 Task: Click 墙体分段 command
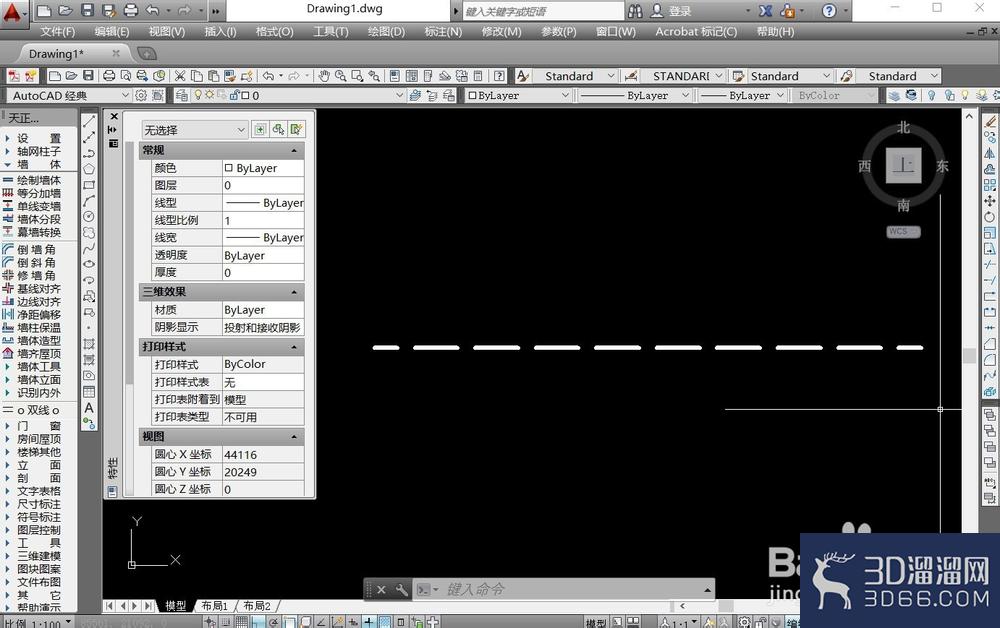tap(39, 219)
